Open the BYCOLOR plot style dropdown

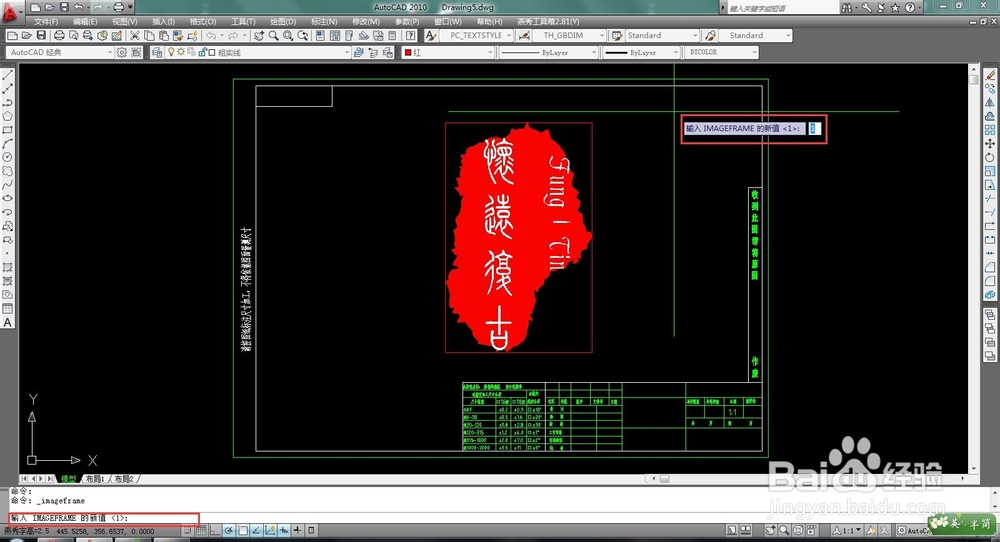(x=721, y=52)
